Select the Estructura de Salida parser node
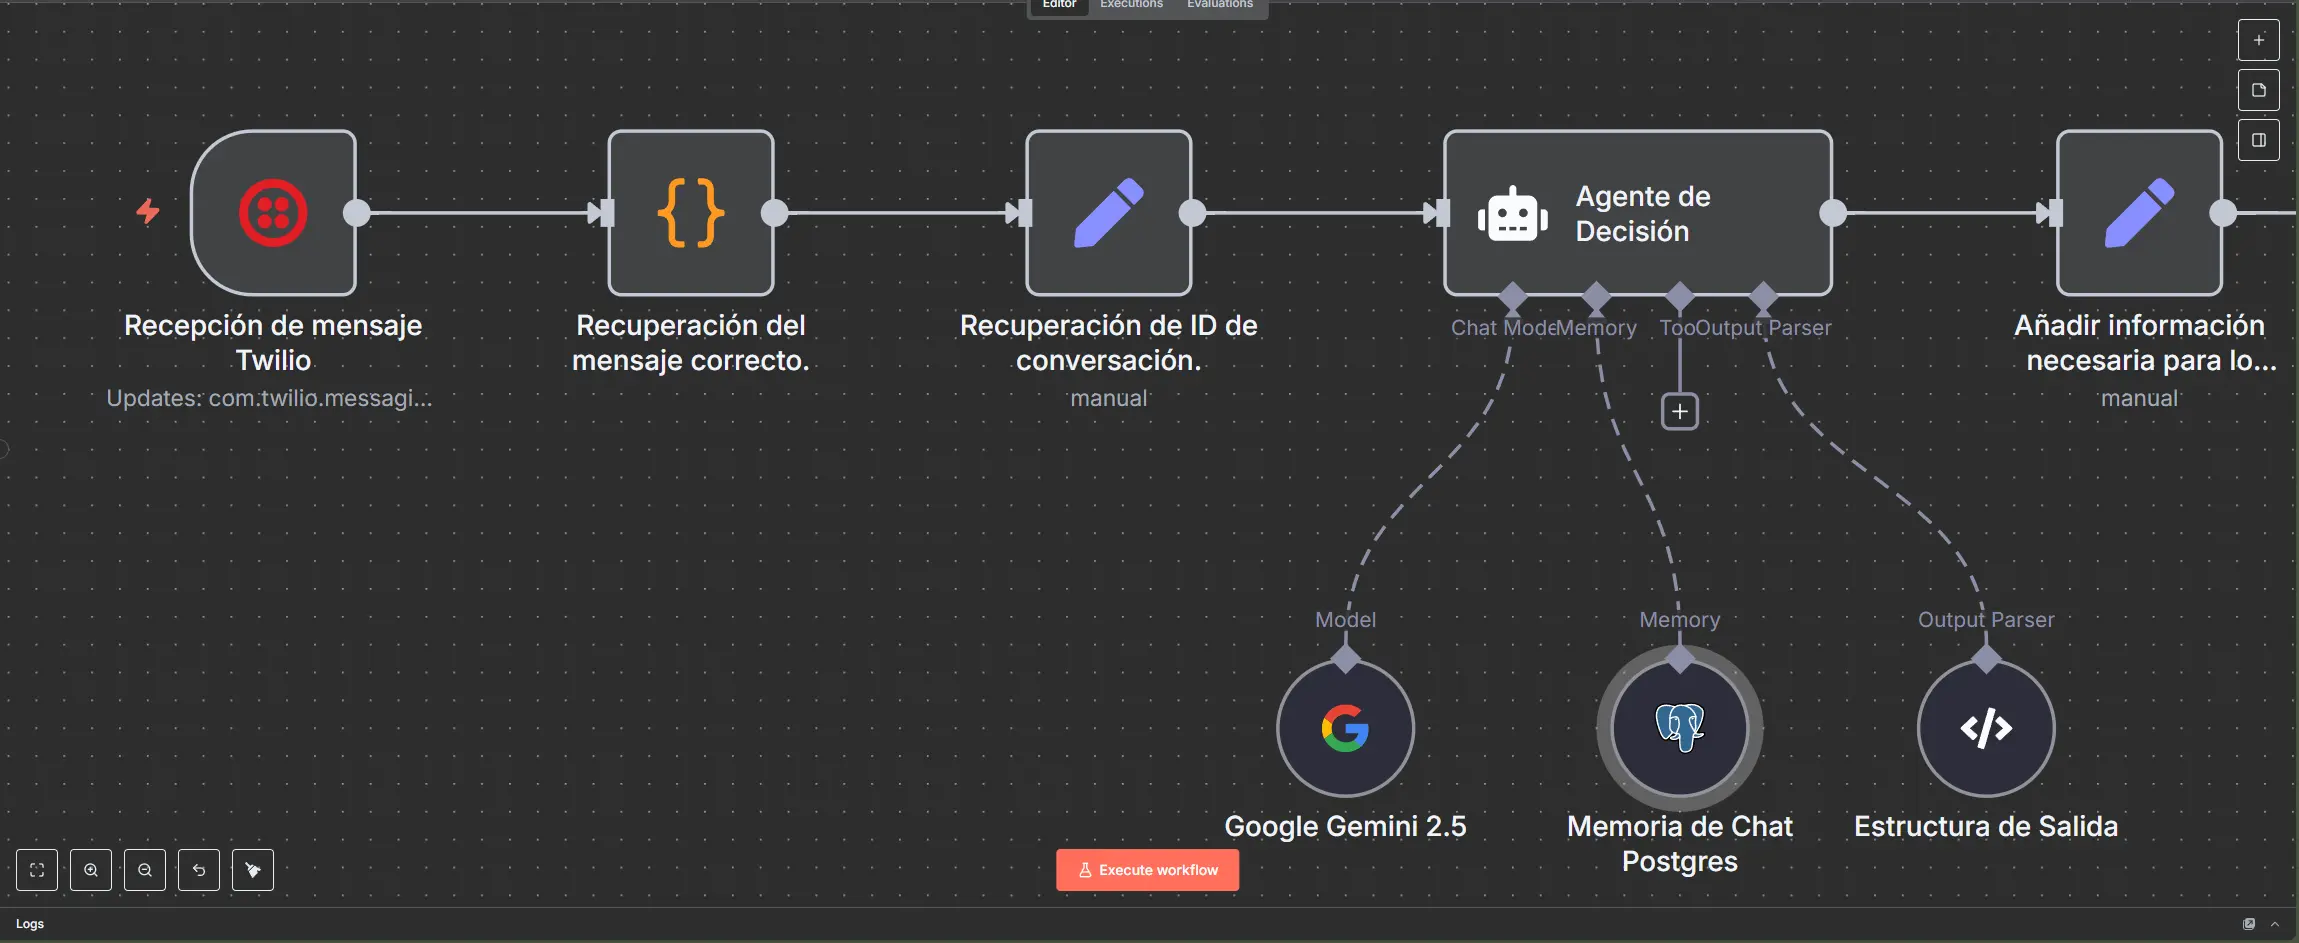This screenshot has width=2299, height=943. tap(1985, 728)
